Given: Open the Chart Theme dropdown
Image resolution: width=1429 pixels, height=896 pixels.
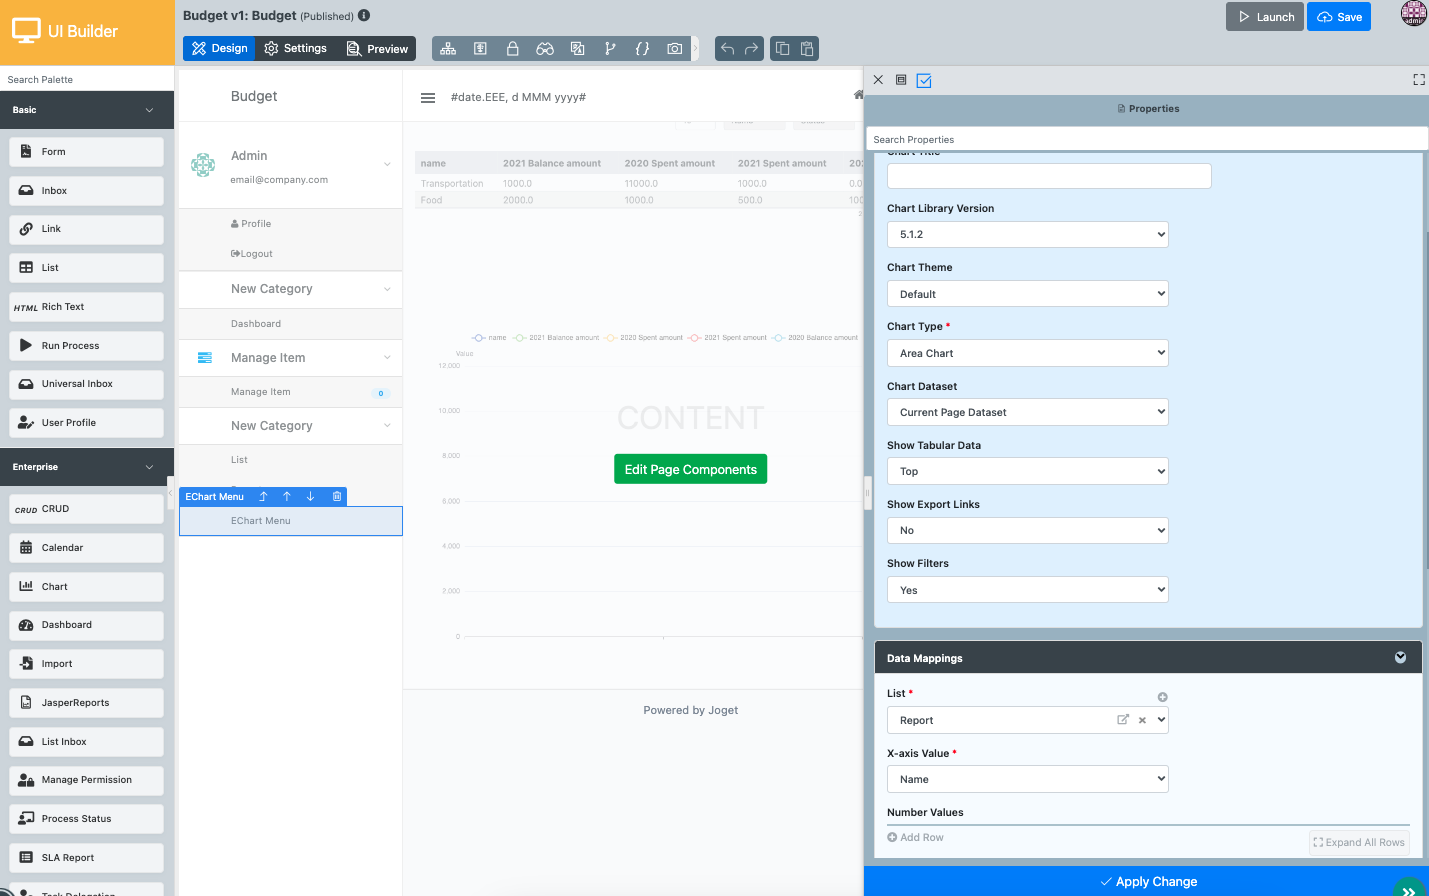Looking at the screenshot, I should point(1027,294).
